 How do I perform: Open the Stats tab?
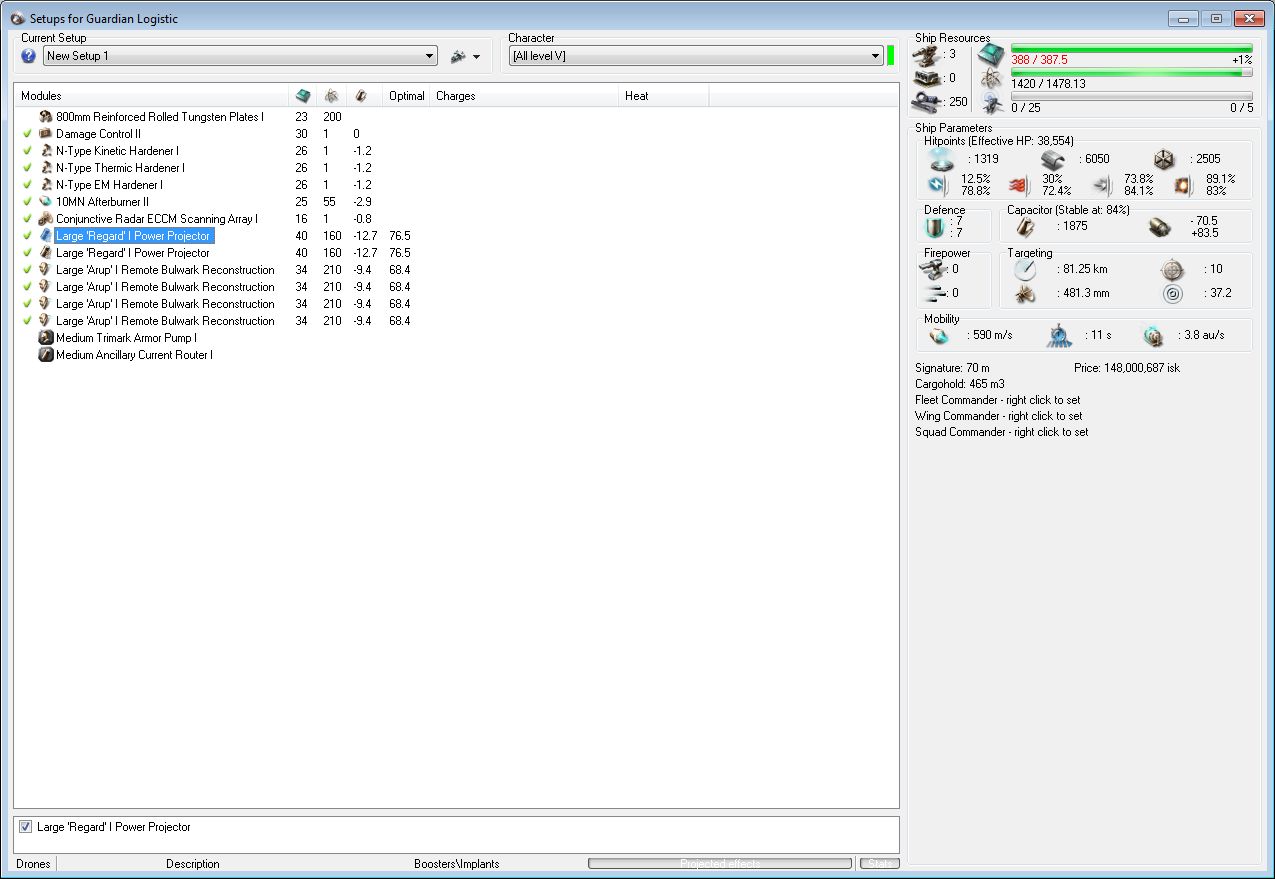880,864
